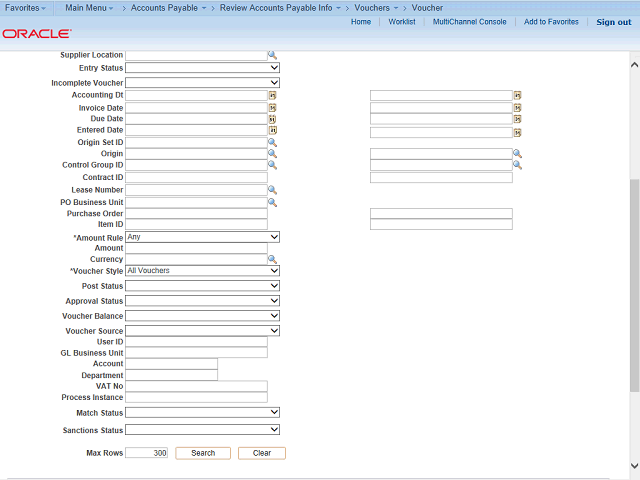Expand the Match Status dropdown
Image resolution: width=640 pixels, height=480 pixels.
coord(202,413)
